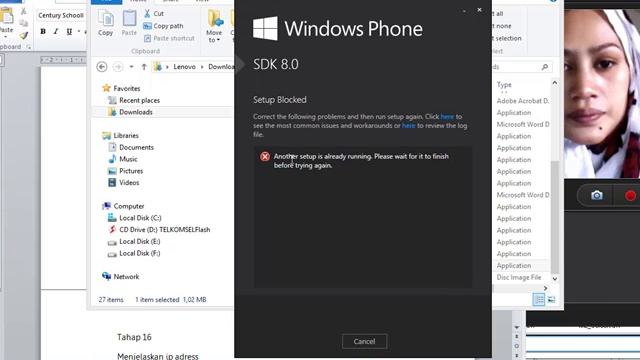
Task: Open the first 'here' link for common issues
Action: click(447, 117)
